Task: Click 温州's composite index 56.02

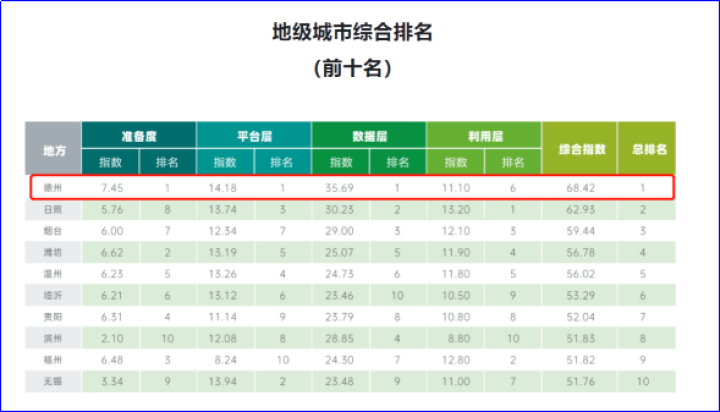Action: pos(580,274)
